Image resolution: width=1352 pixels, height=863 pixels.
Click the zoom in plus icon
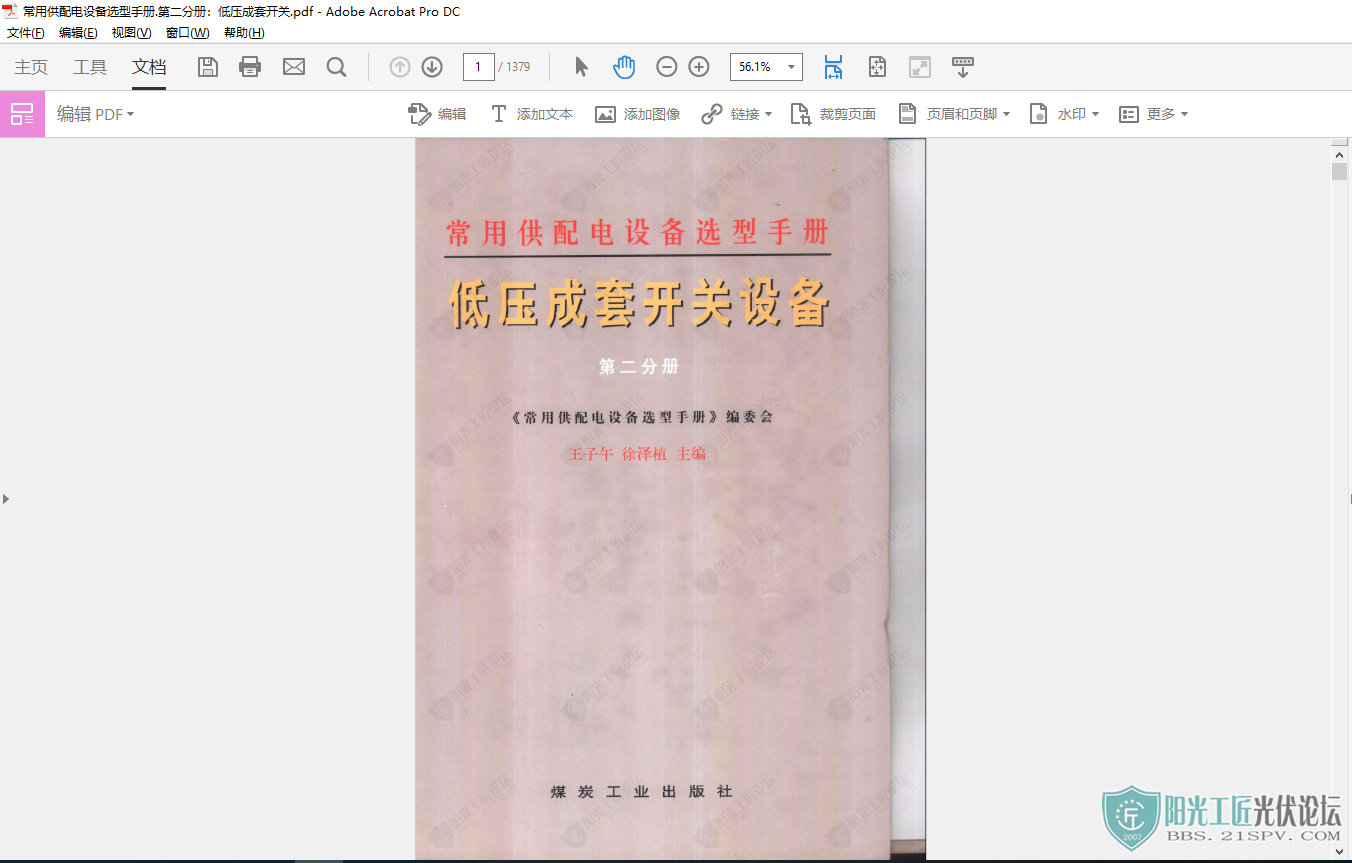coord(699,67)
